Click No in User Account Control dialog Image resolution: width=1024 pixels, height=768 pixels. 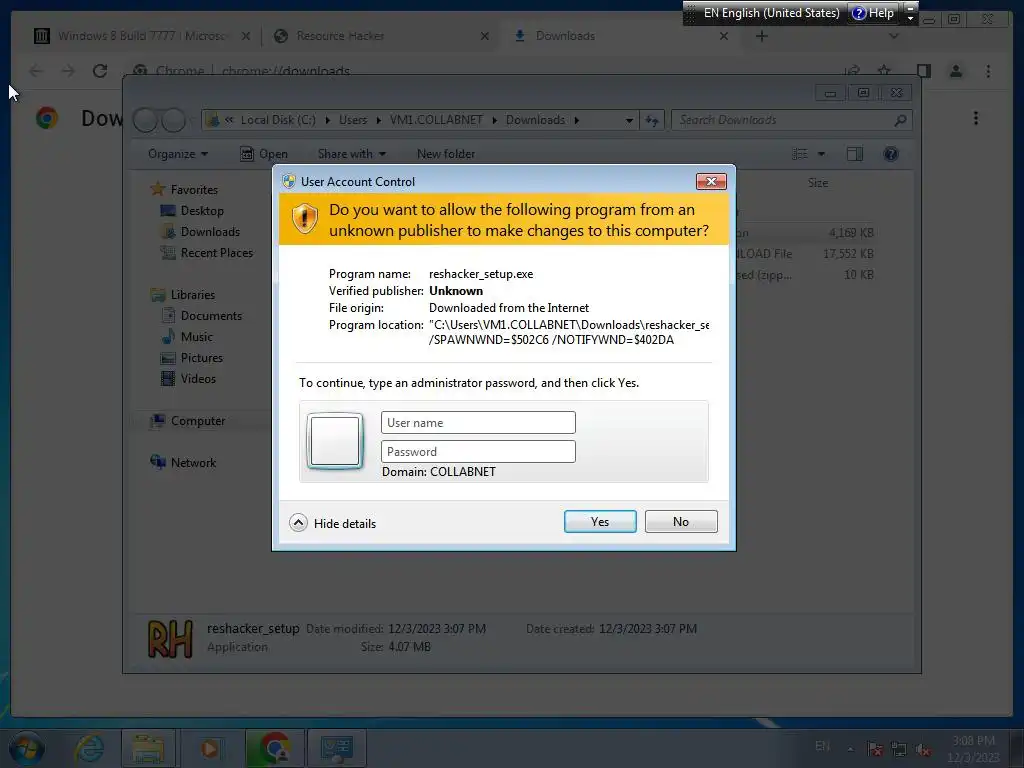[680, 521]
